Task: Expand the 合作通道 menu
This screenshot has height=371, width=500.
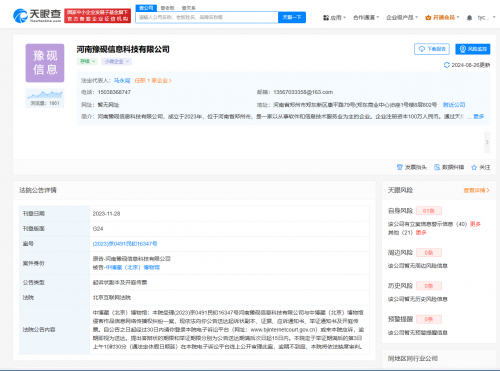Action: tap(366, 17)
